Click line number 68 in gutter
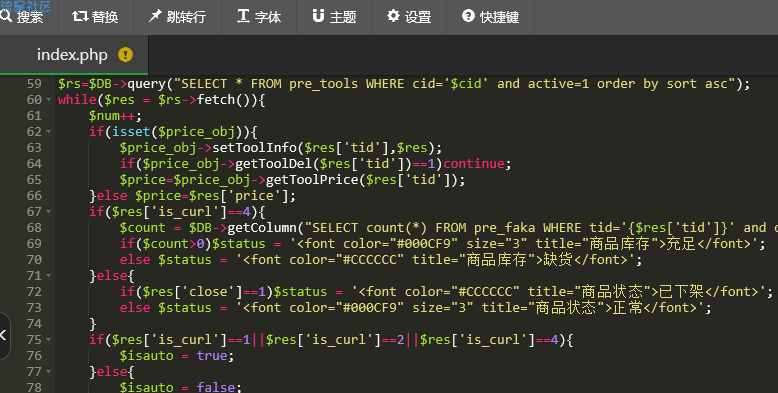Screen dimensions: 778x393 click(x=34, y=228)
